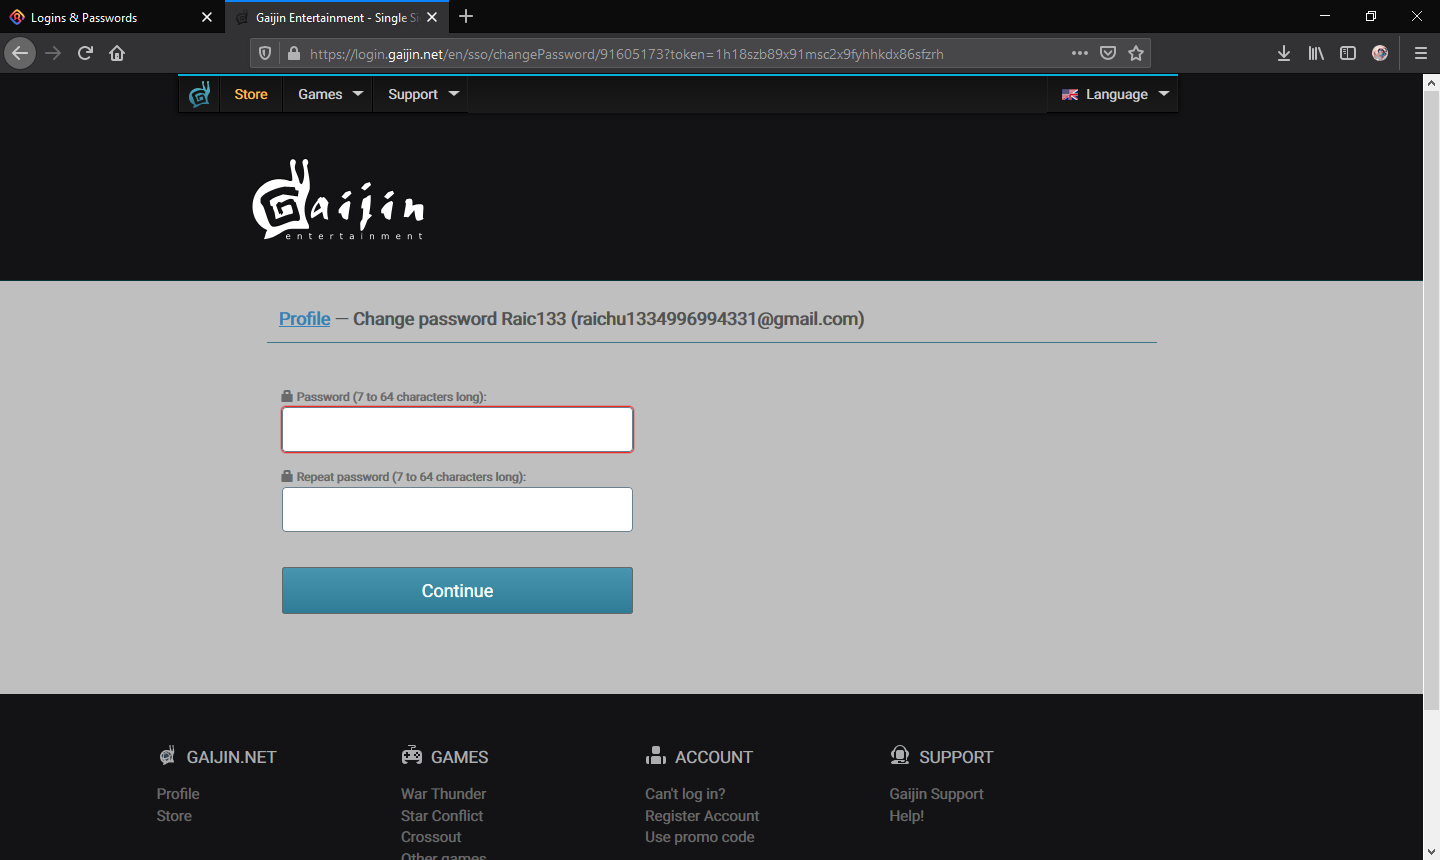Open the Library bookshelf icon
This screenshot has width=1440, height=860.
pos(1316,53)
